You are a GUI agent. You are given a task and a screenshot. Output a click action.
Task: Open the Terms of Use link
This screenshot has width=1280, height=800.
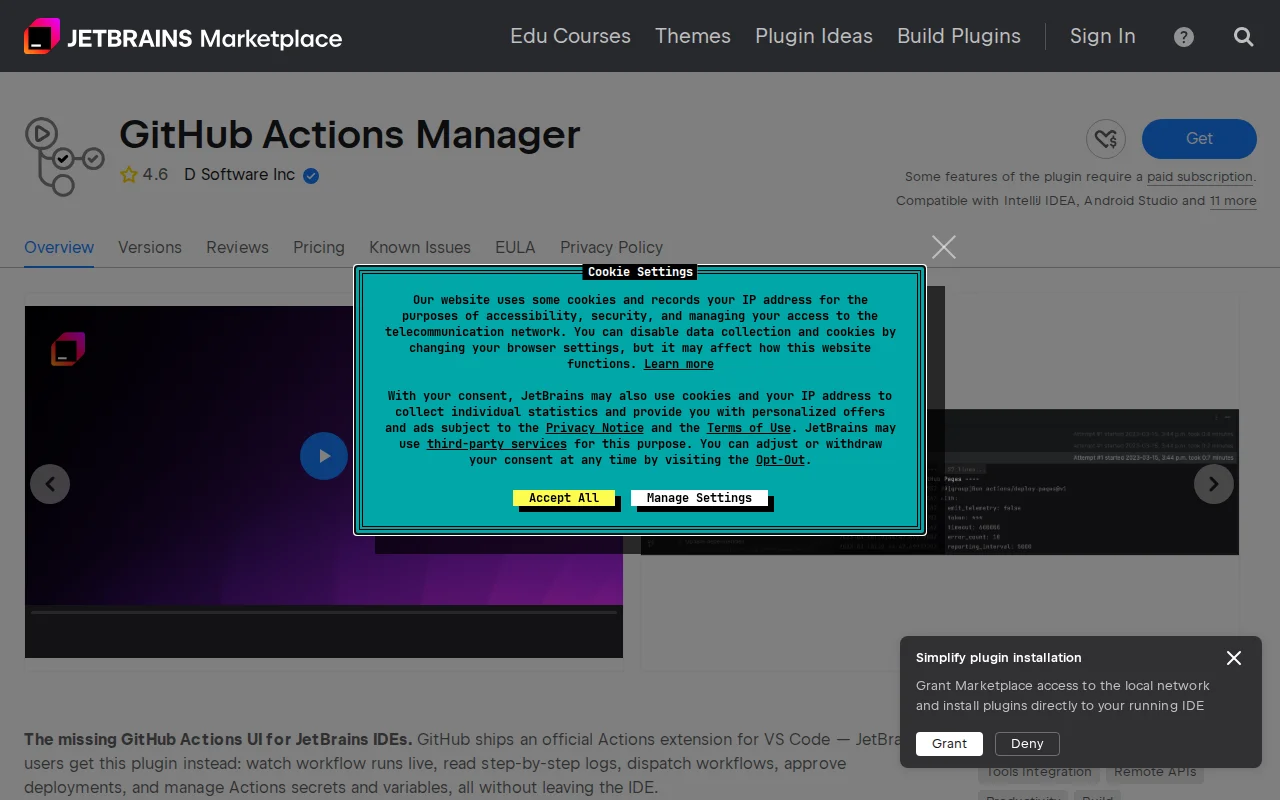tap(749, 428)
